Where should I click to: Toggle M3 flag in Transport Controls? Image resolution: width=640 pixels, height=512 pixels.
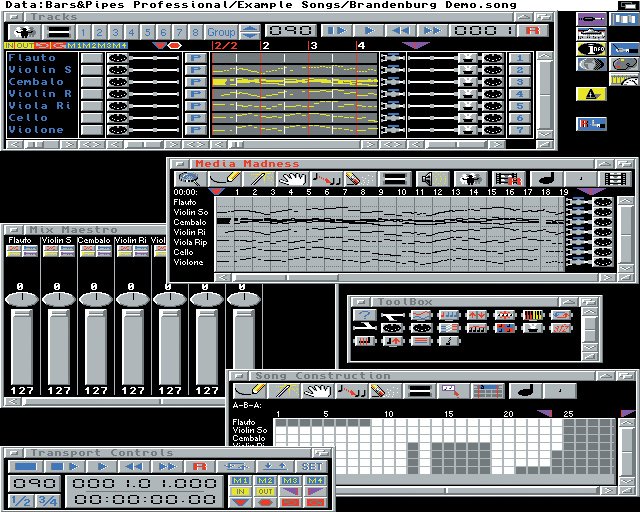pyautogui.click(x=290, y=480)
